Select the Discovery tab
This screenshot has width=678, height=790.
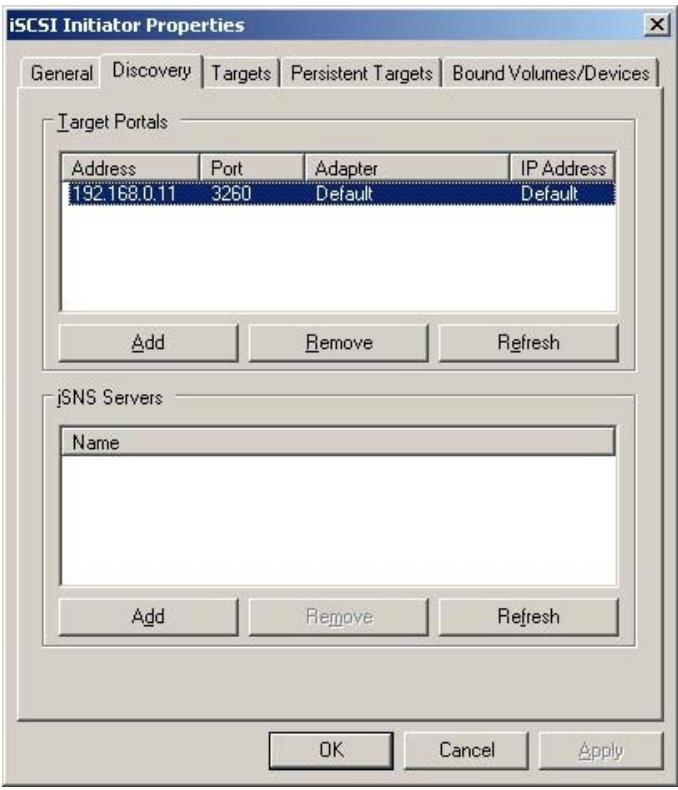[x=152, y=71]
